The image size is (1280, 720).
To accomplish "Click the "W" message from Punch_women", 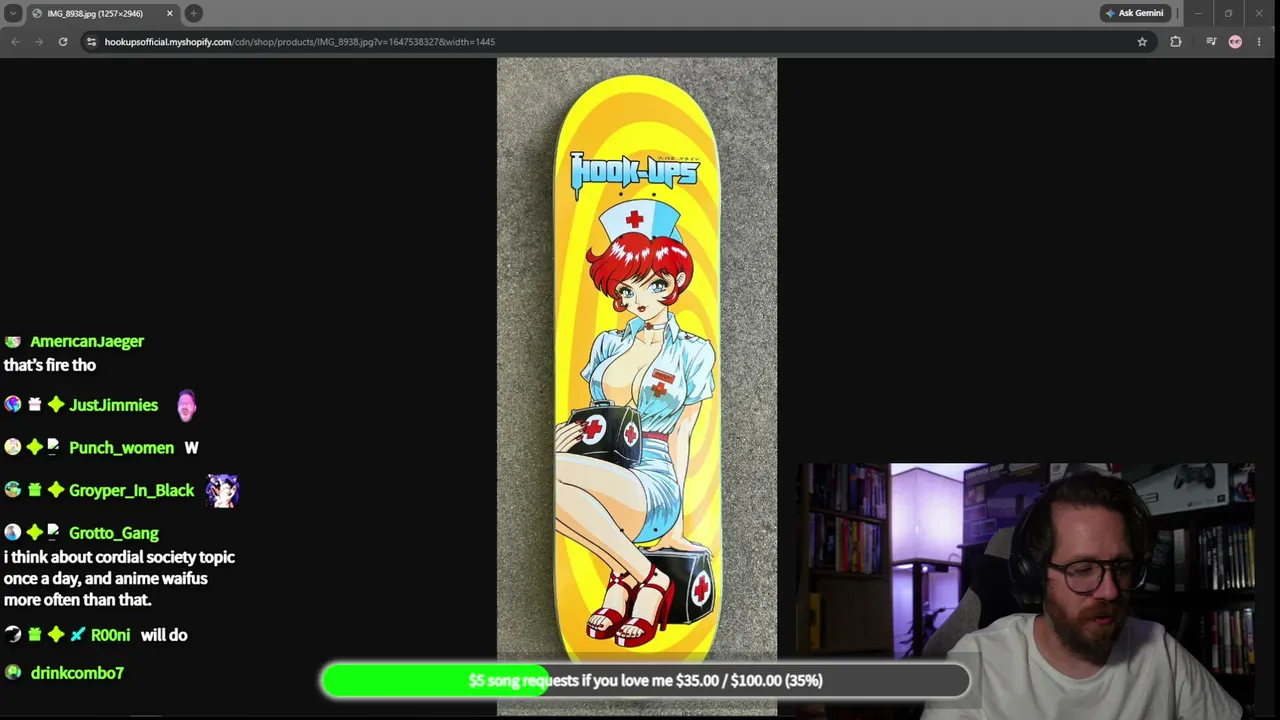I will click(191, 448).
